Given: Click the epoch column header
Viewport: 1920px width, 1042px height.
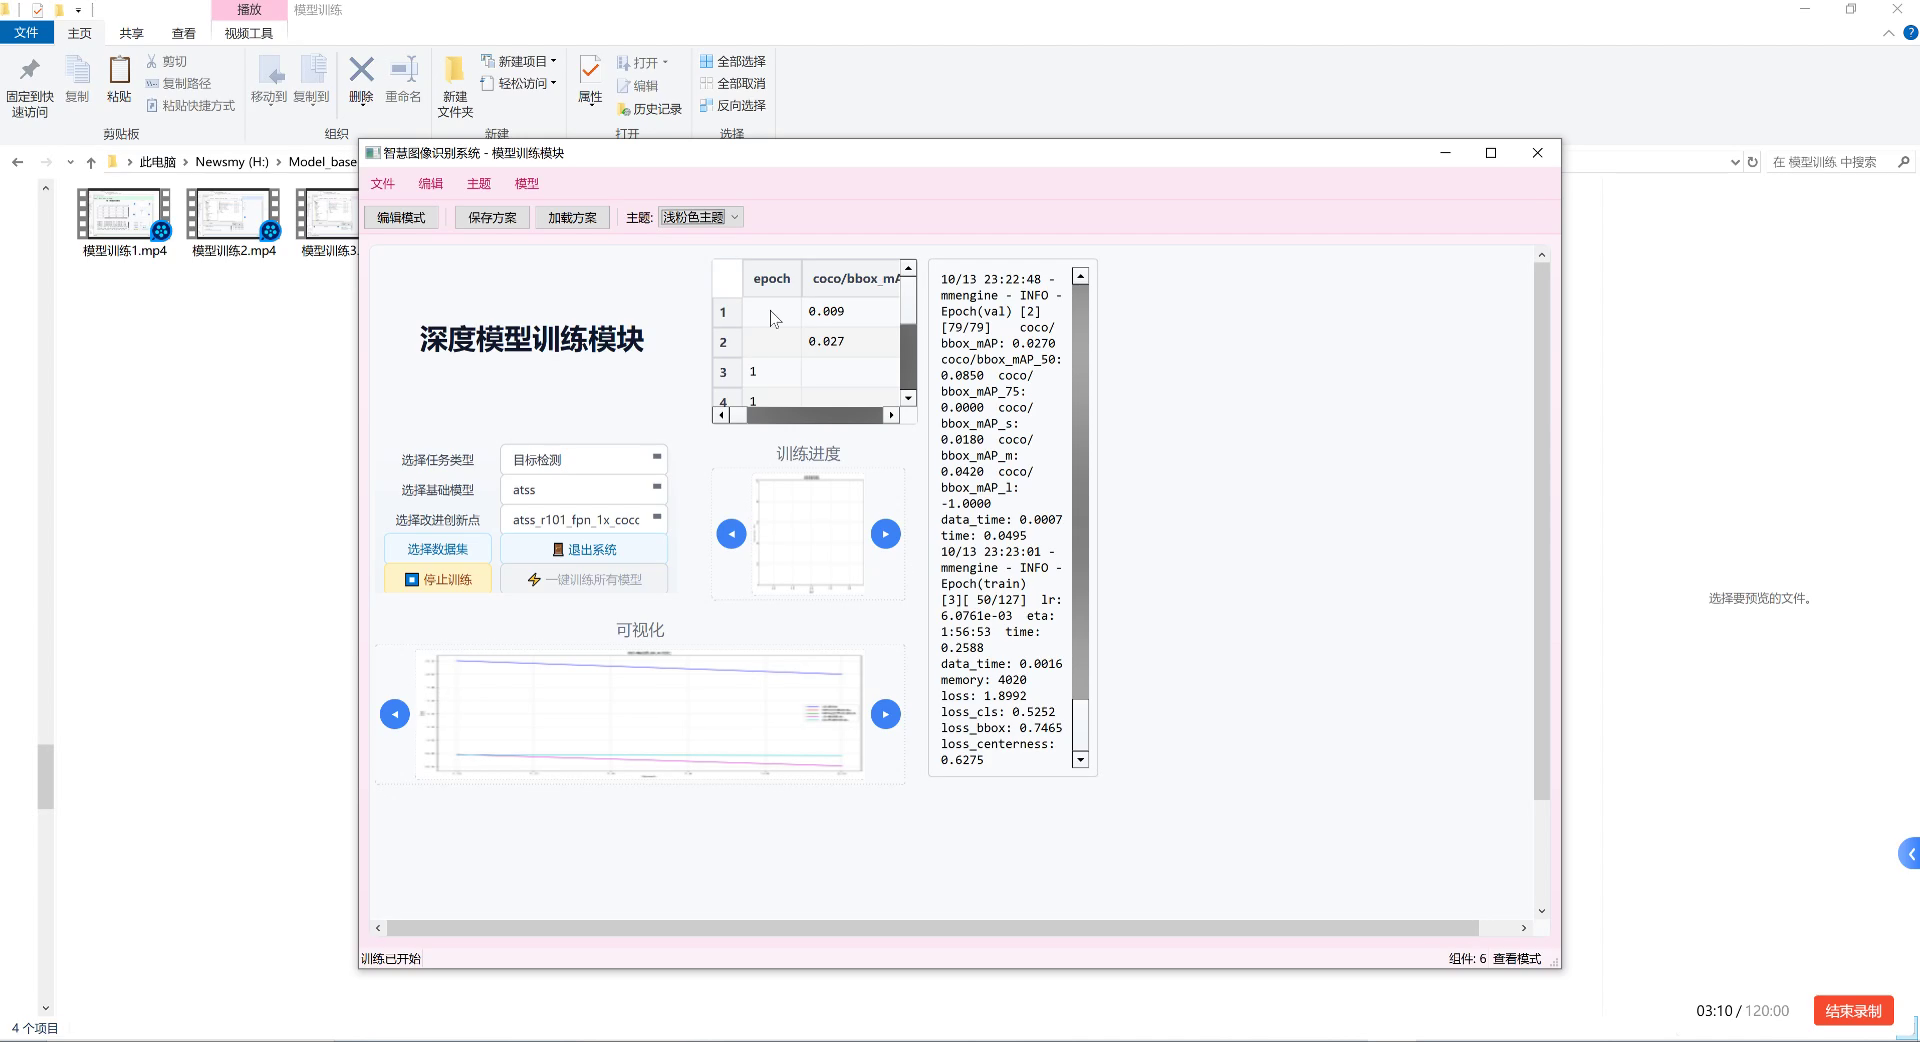Looking at the screenshot, I should (x=771, y=279).
